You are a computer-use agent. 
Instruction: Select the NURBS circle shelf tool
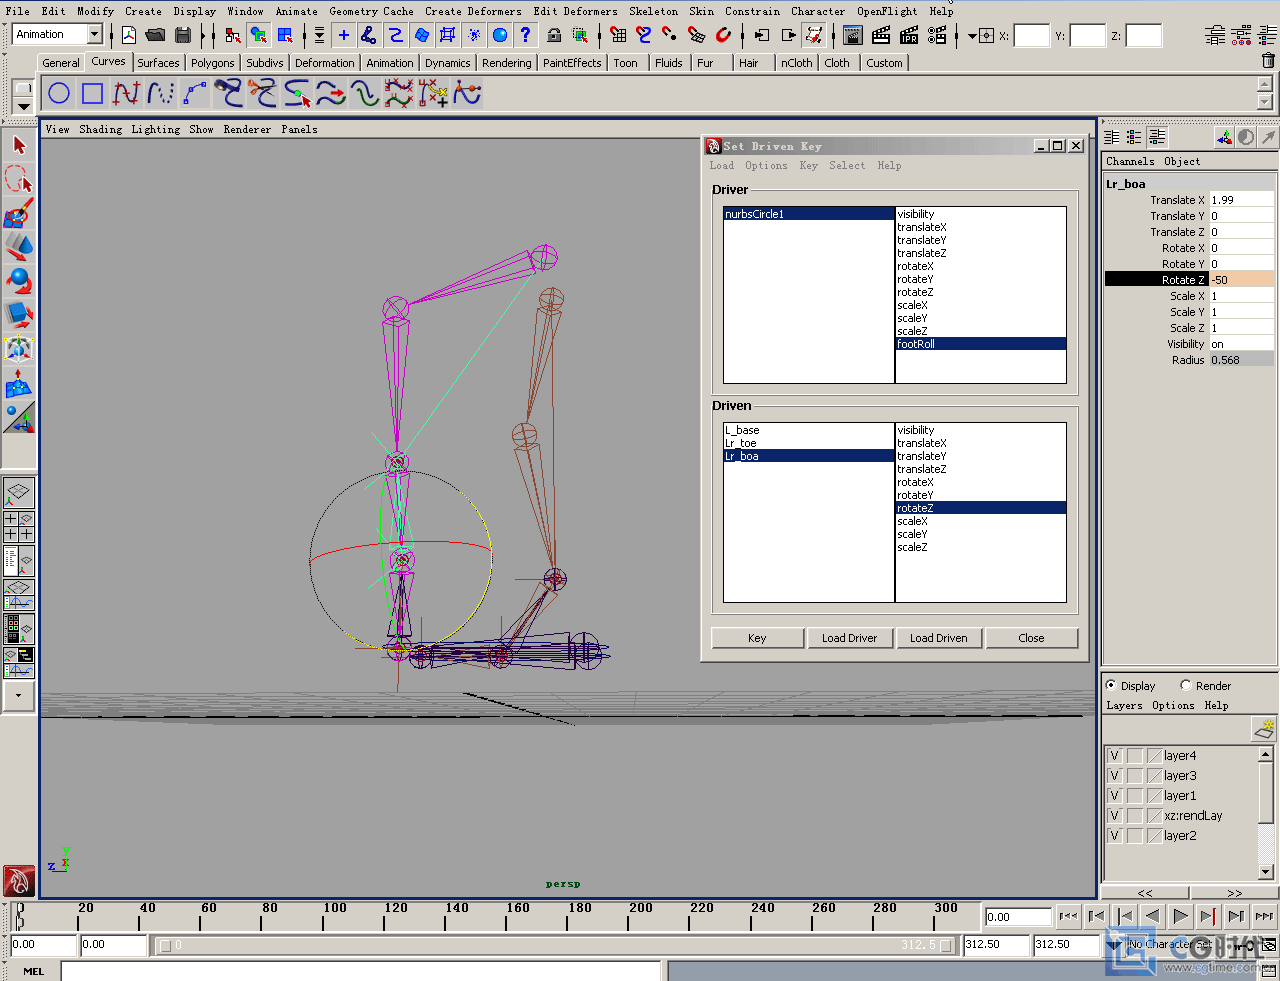click(x=59, y=94)
